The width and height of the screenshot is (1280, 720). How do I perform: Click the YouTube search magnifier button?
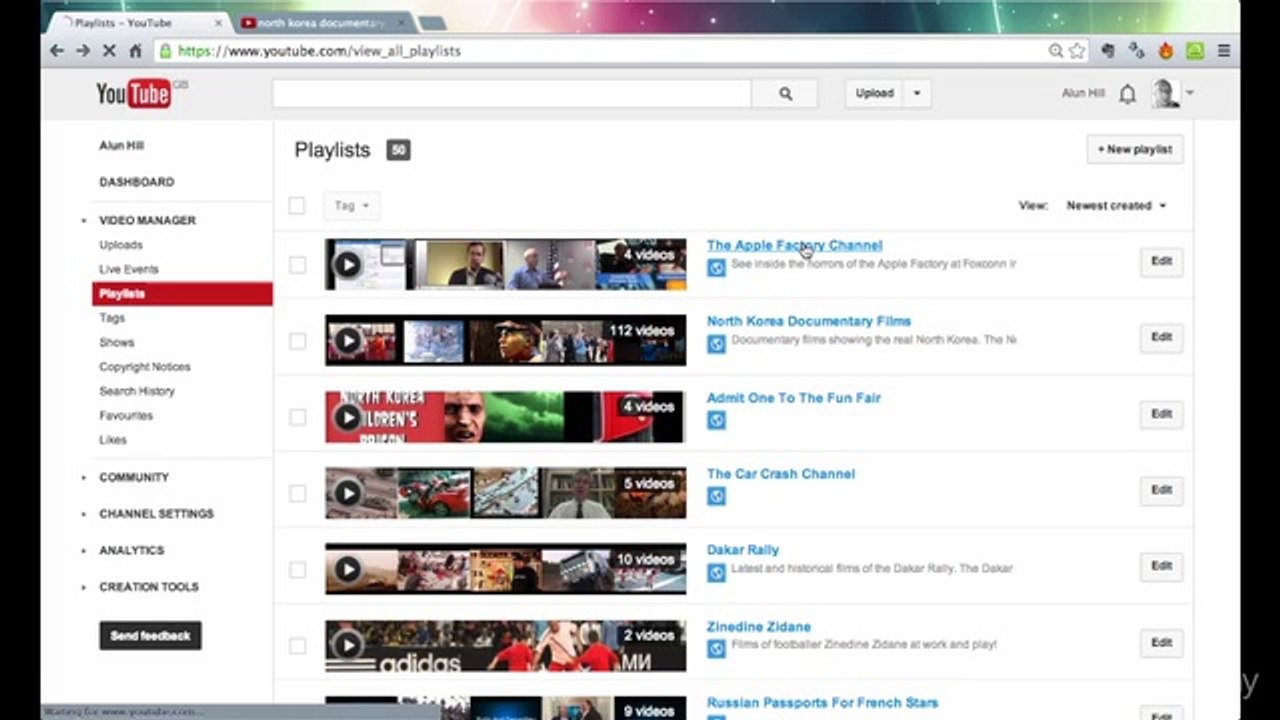pos(785,94)
